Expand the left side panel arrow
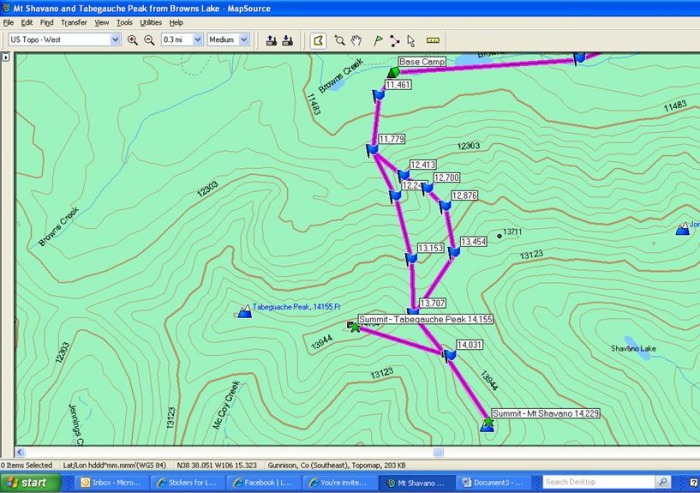 (5, 57)
